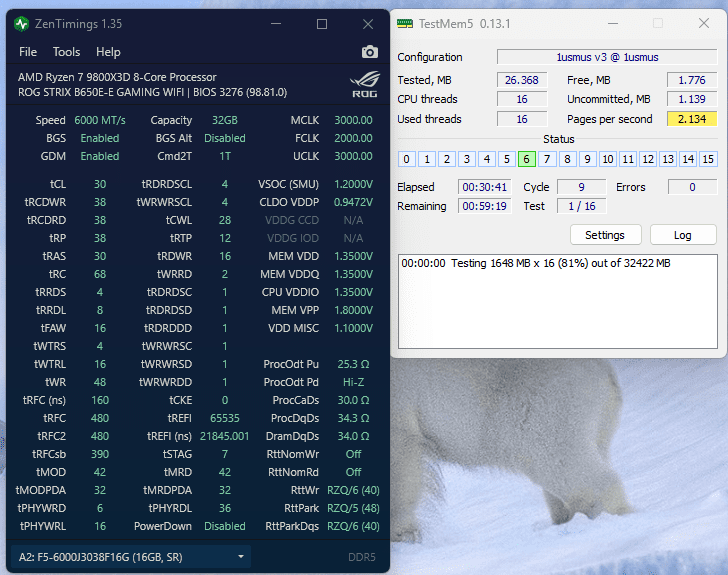
Task: Select status thread box 2
Action: pyautogui.click(x=447, y=159)
